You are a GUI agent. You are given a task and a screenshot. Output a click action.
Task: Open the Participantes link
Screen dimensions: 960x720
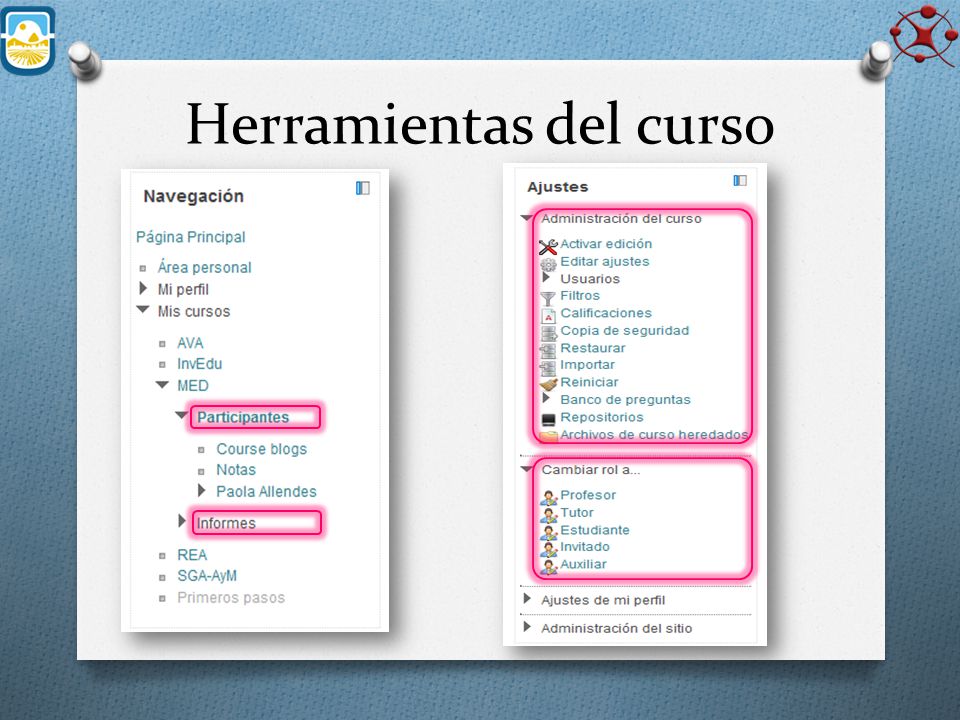[243, 417]
